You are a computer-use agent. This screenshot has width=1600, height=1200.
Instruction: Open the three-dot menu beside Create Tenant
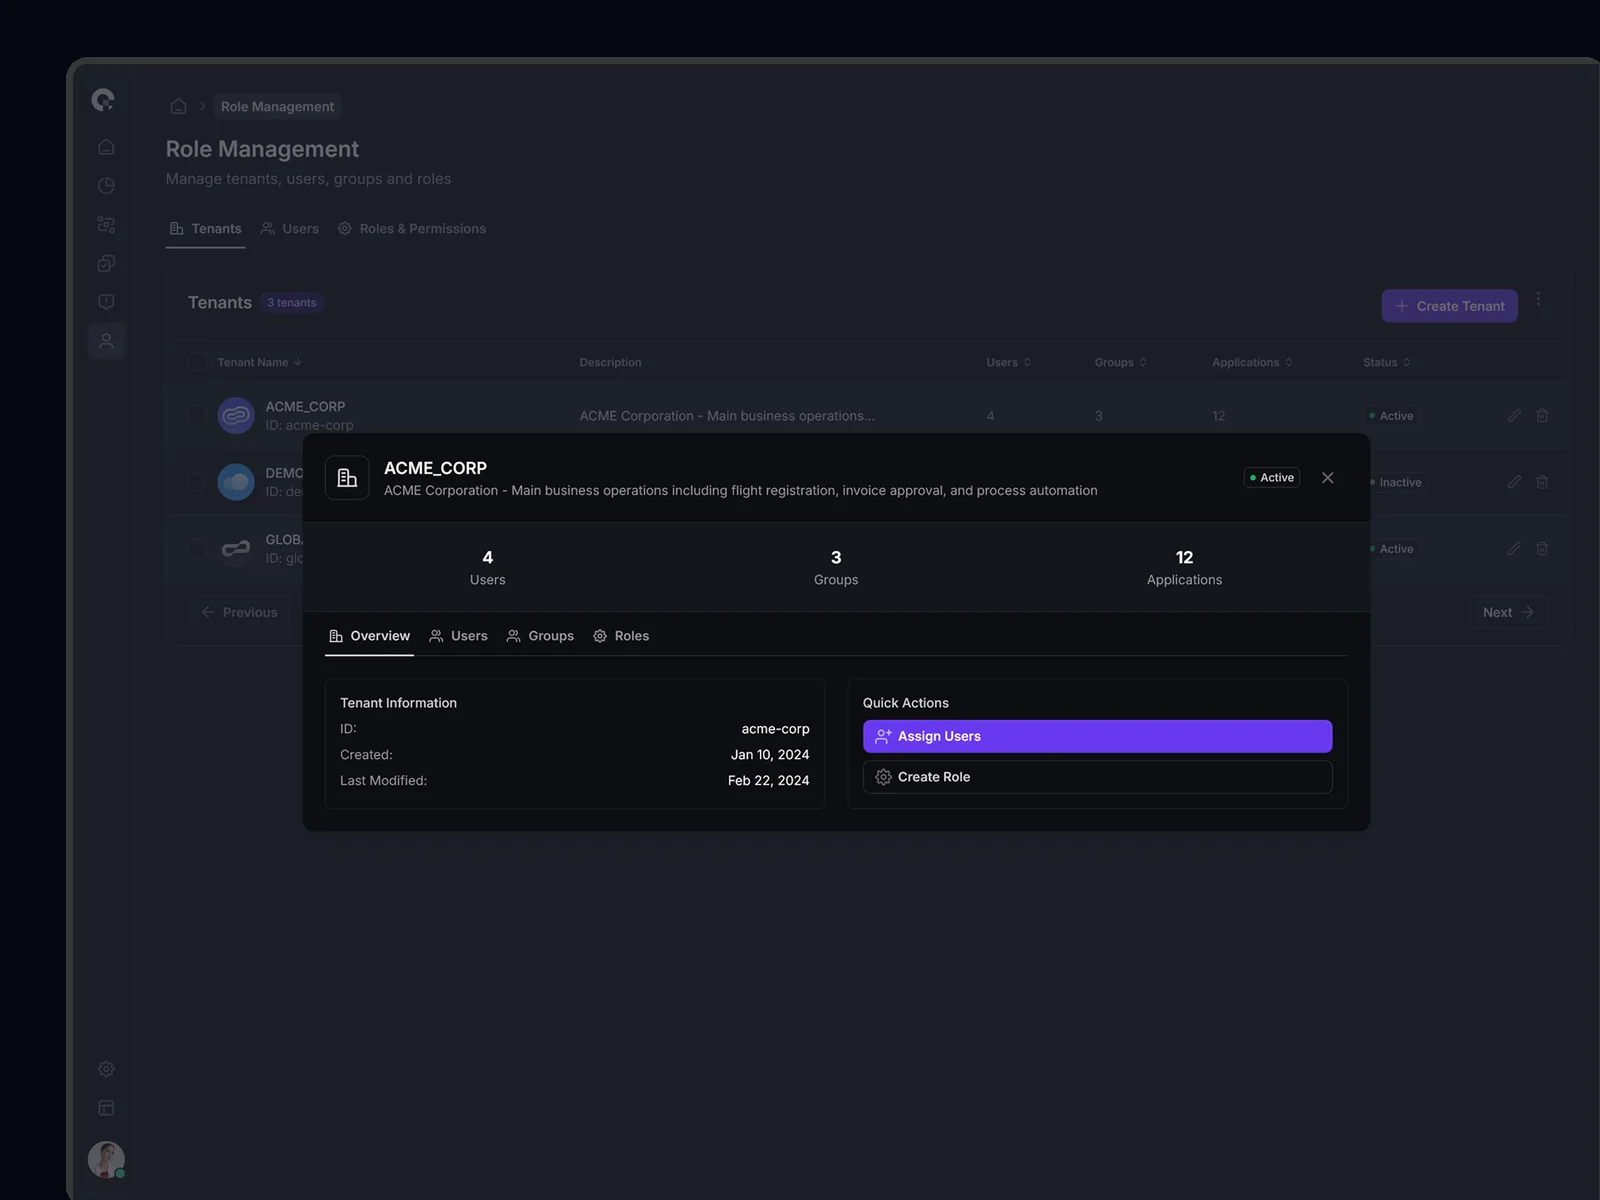point(1538,299)
